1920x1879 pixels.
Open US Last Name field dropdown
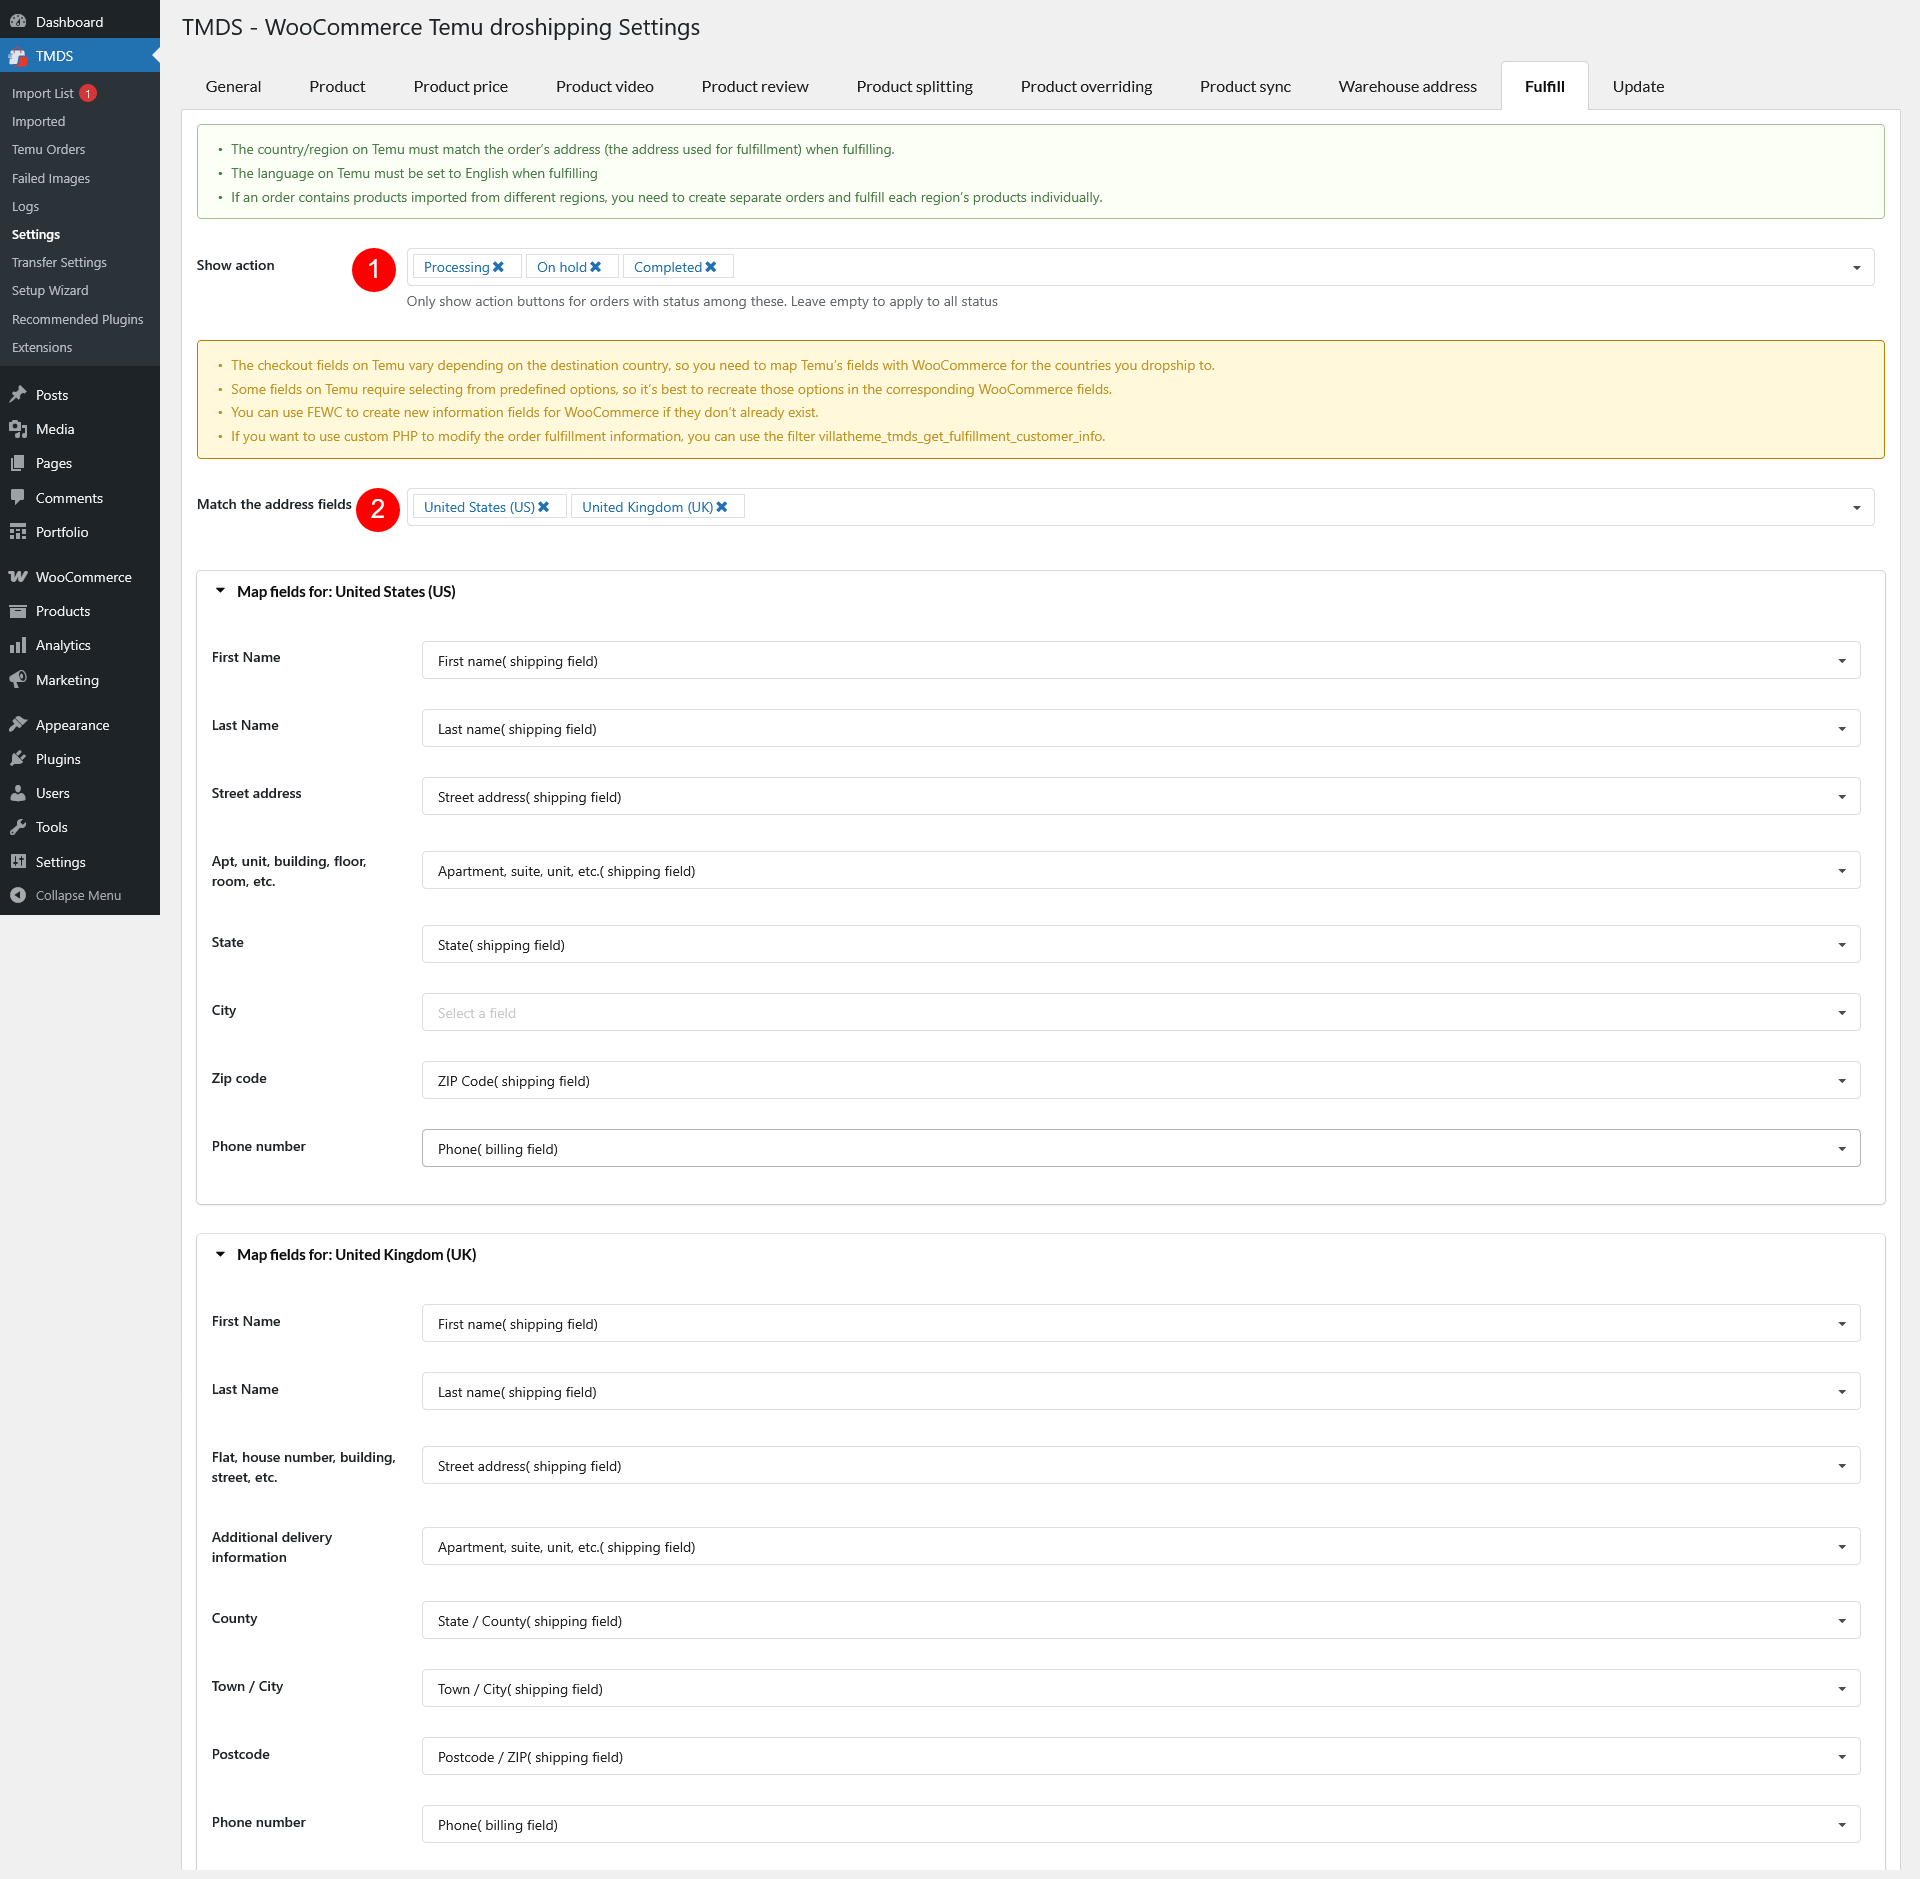1141,728
